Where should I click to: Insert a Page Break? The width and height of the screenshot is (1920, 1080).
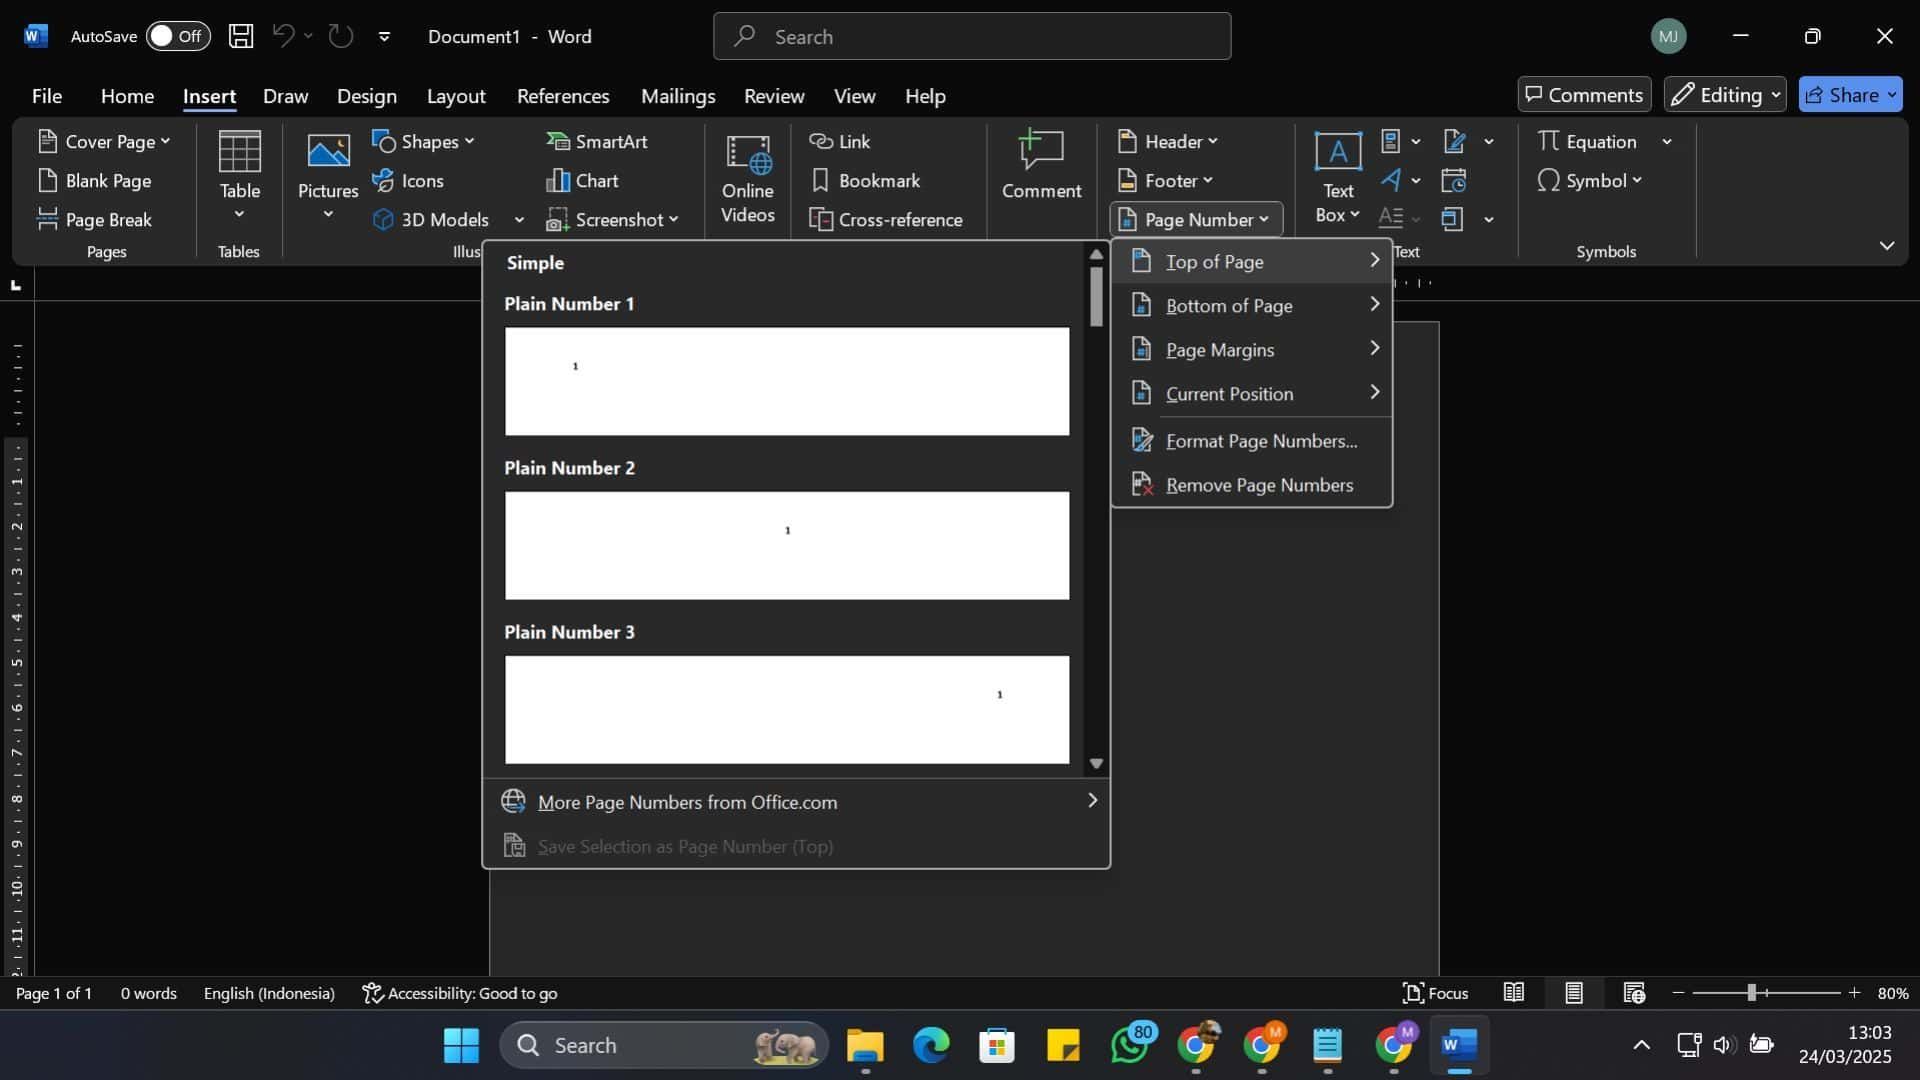pyautogui.click(x=94, y=219)
